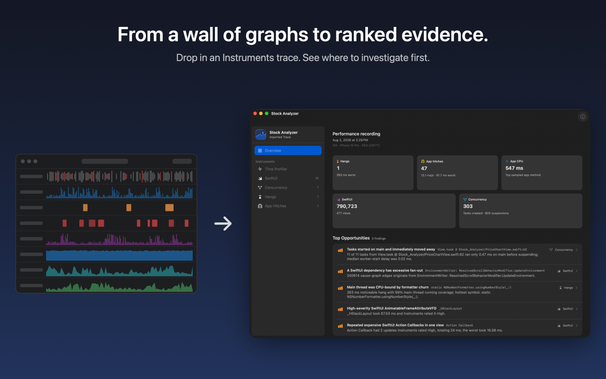Click the purple graph track in left window
The image size is (606, 379).
119,240
